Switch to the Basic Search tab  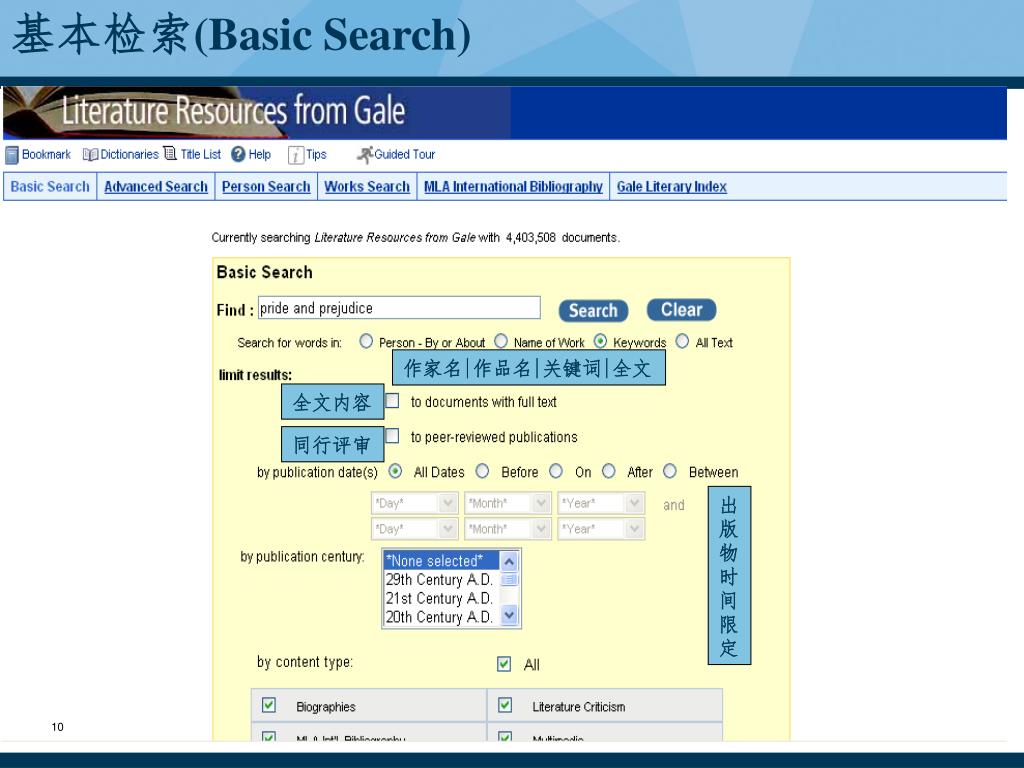pos(50,187)
